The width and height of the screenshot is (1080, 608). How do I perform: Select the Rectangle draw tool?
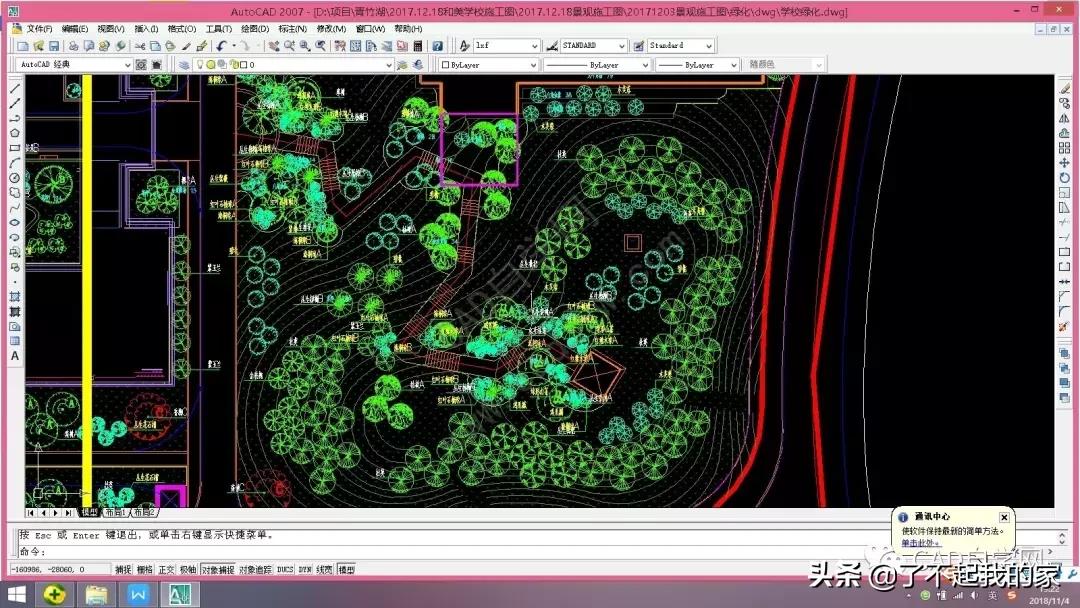click(15, 148)
